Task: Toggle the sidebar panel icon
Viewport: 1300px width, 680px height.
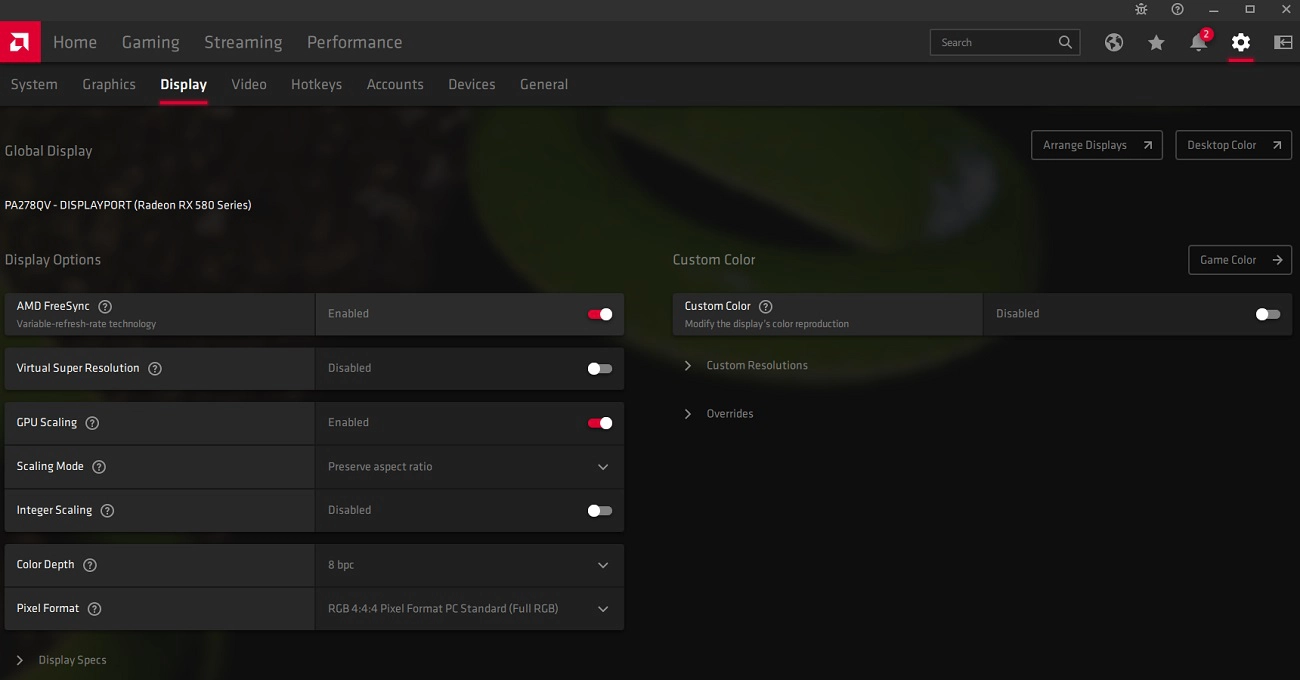Action: tap(1283, 42)
